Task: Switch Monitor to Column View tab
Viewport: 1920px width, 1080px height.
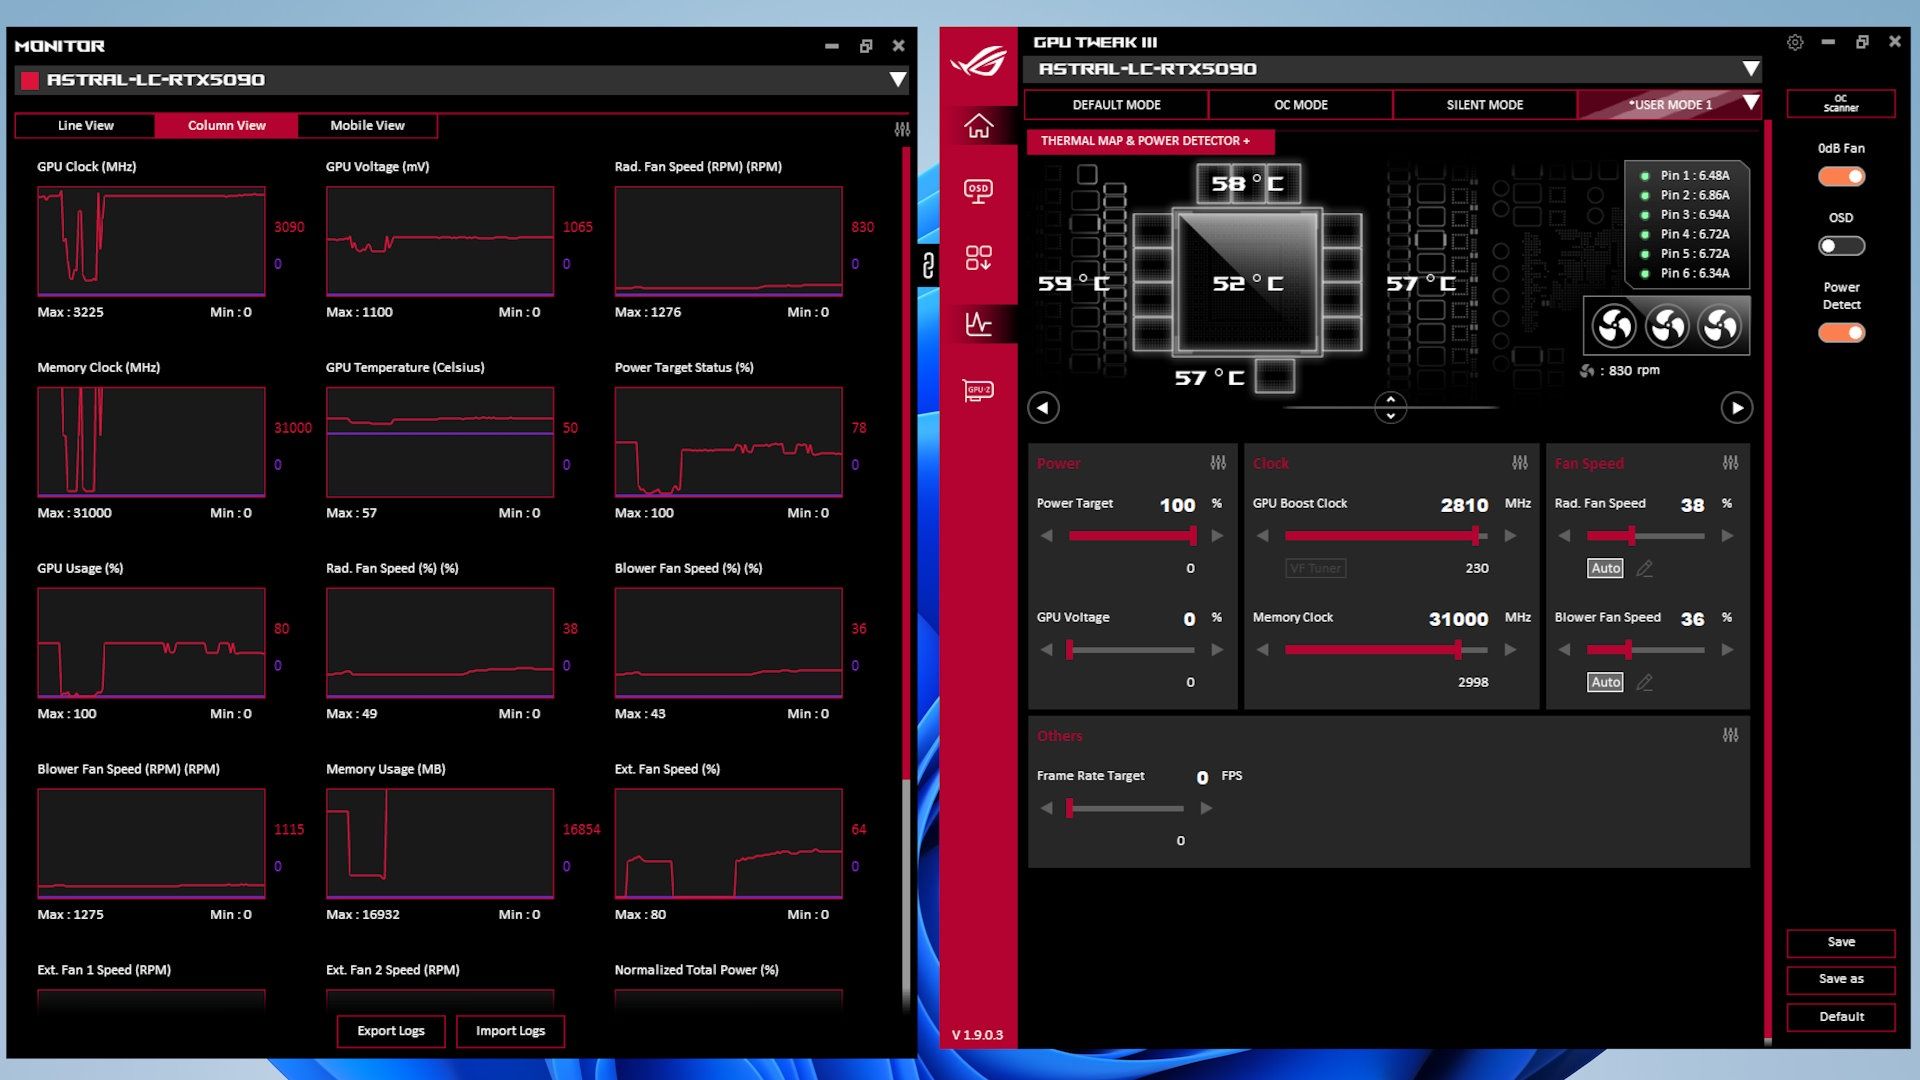Action: coord(226,126)
